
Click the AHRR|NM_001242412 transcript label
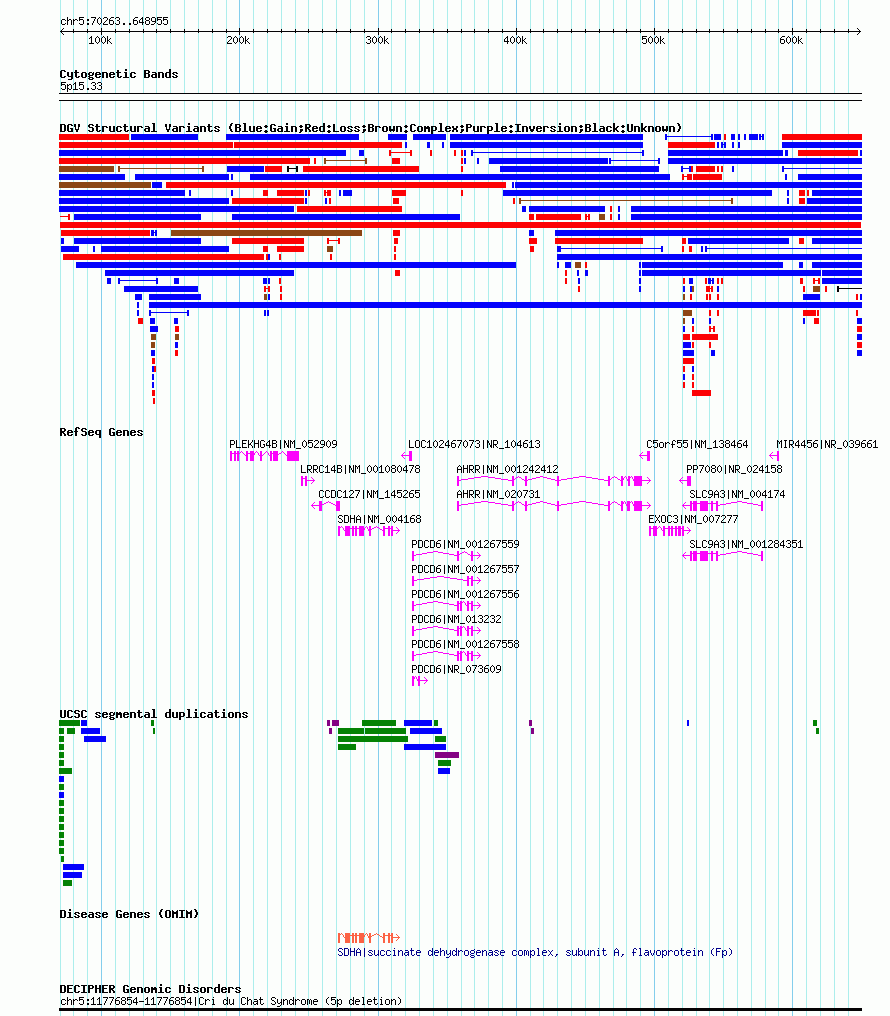pos(507,469)
